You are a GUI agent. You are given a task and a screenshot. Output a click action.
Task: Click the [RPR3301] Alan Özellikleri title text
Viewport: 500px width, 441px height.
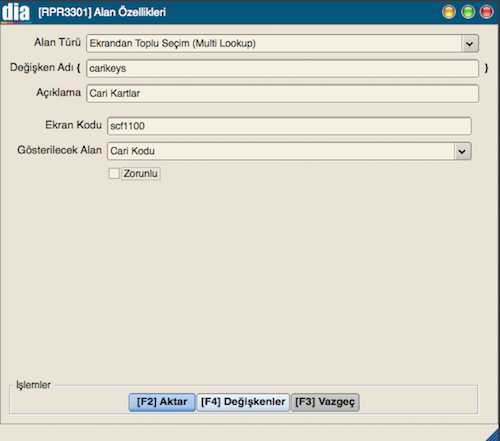(102, 12)
